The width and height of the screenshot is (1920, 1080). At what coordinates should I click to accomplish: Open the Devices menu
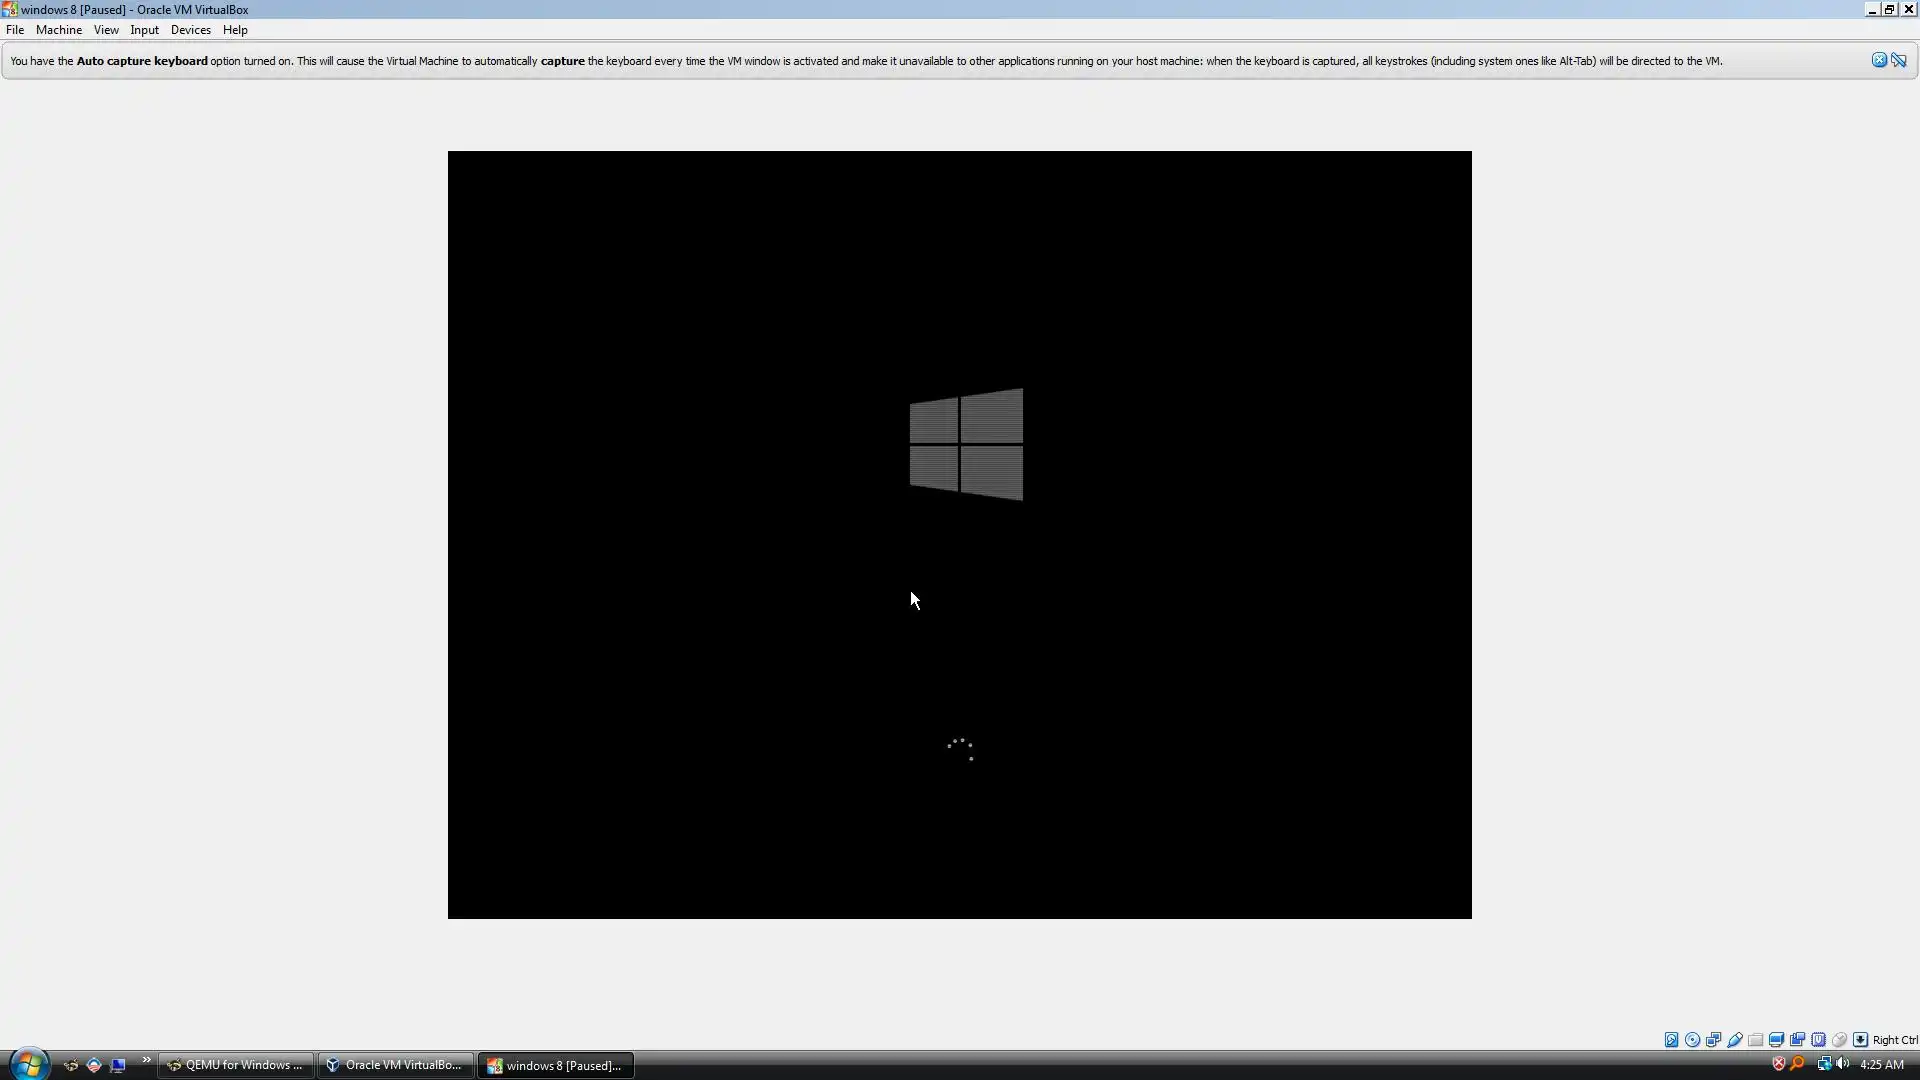(190, 30)
